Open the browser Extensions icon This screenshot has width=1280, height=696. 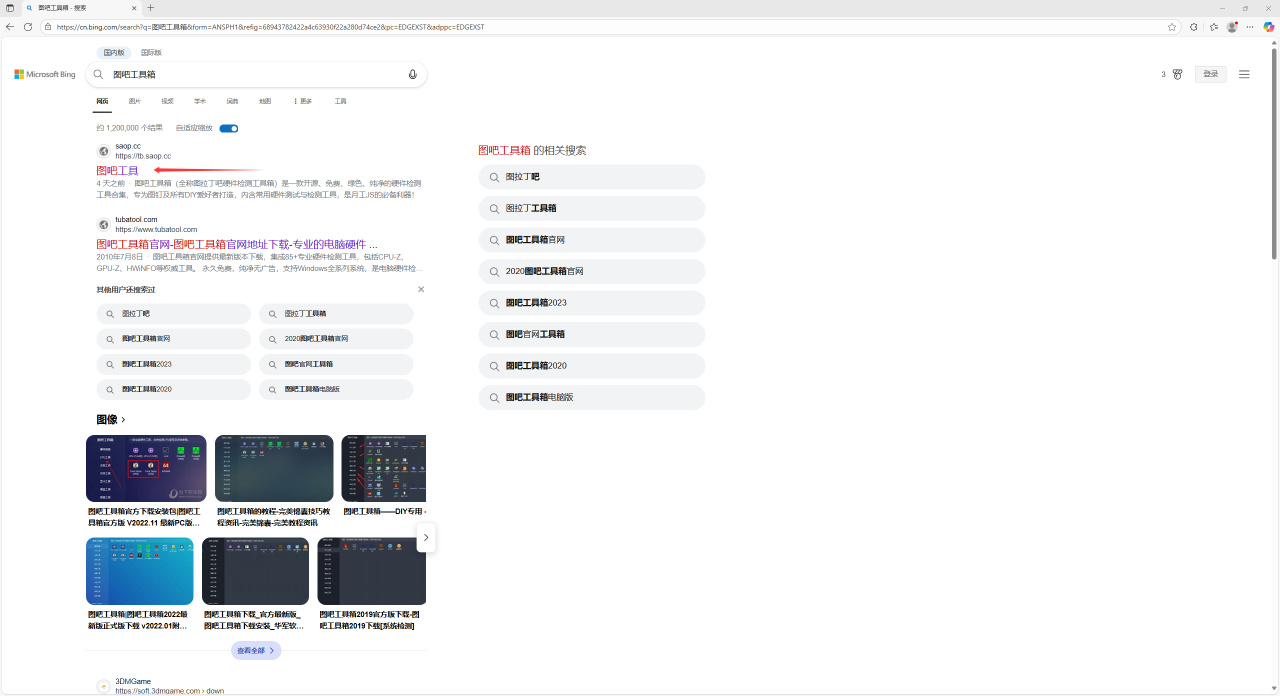point(1194,27)
